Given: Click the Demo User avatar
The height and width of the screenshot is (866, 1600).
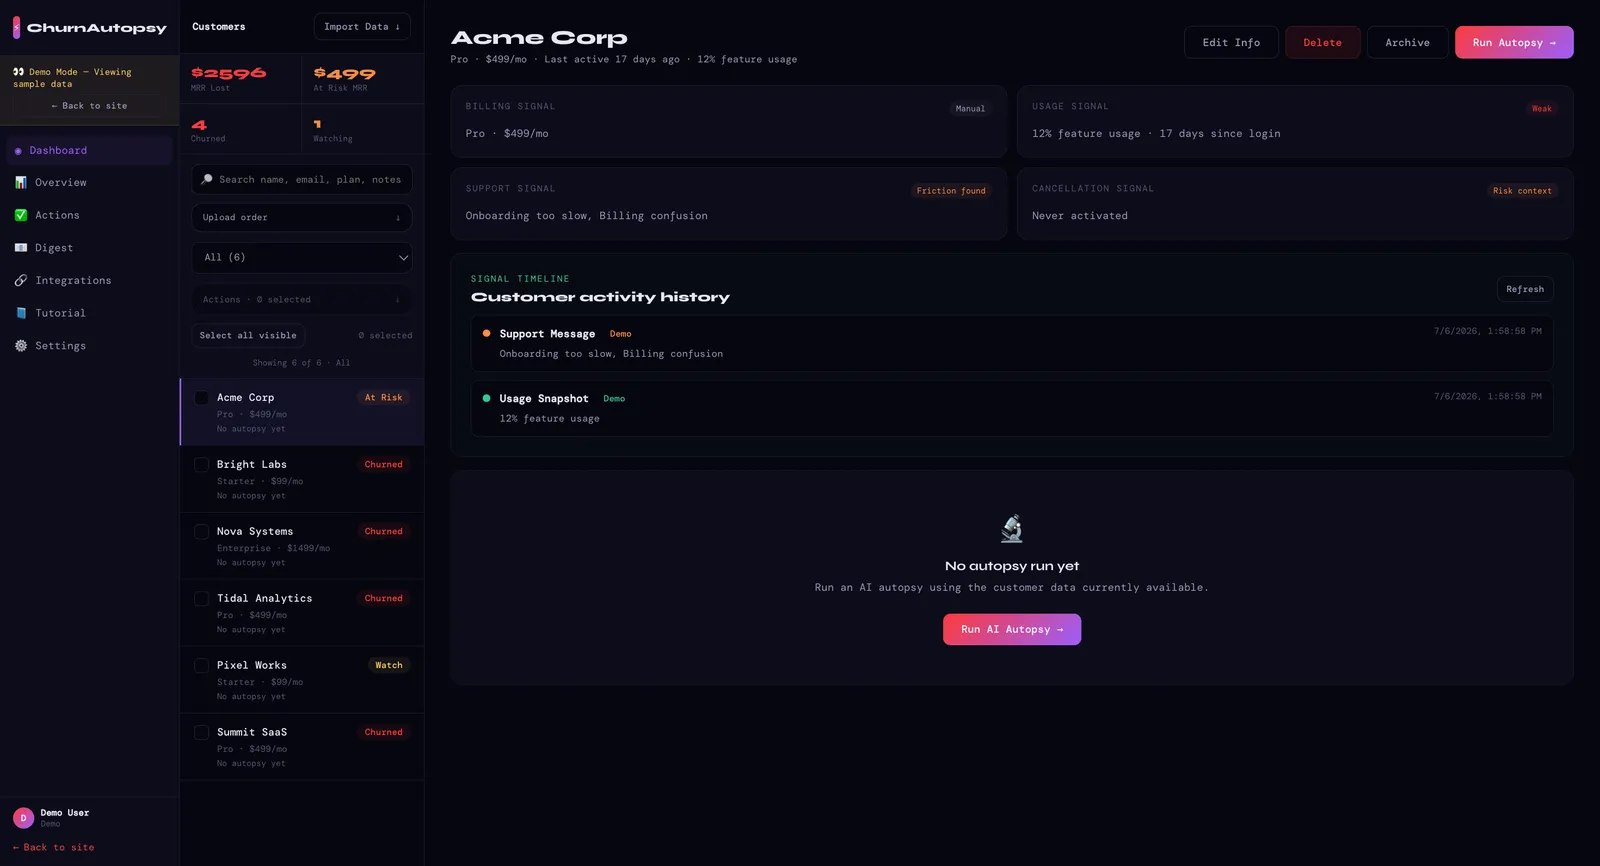Looking at the screenshot, I should click(24, 818).
